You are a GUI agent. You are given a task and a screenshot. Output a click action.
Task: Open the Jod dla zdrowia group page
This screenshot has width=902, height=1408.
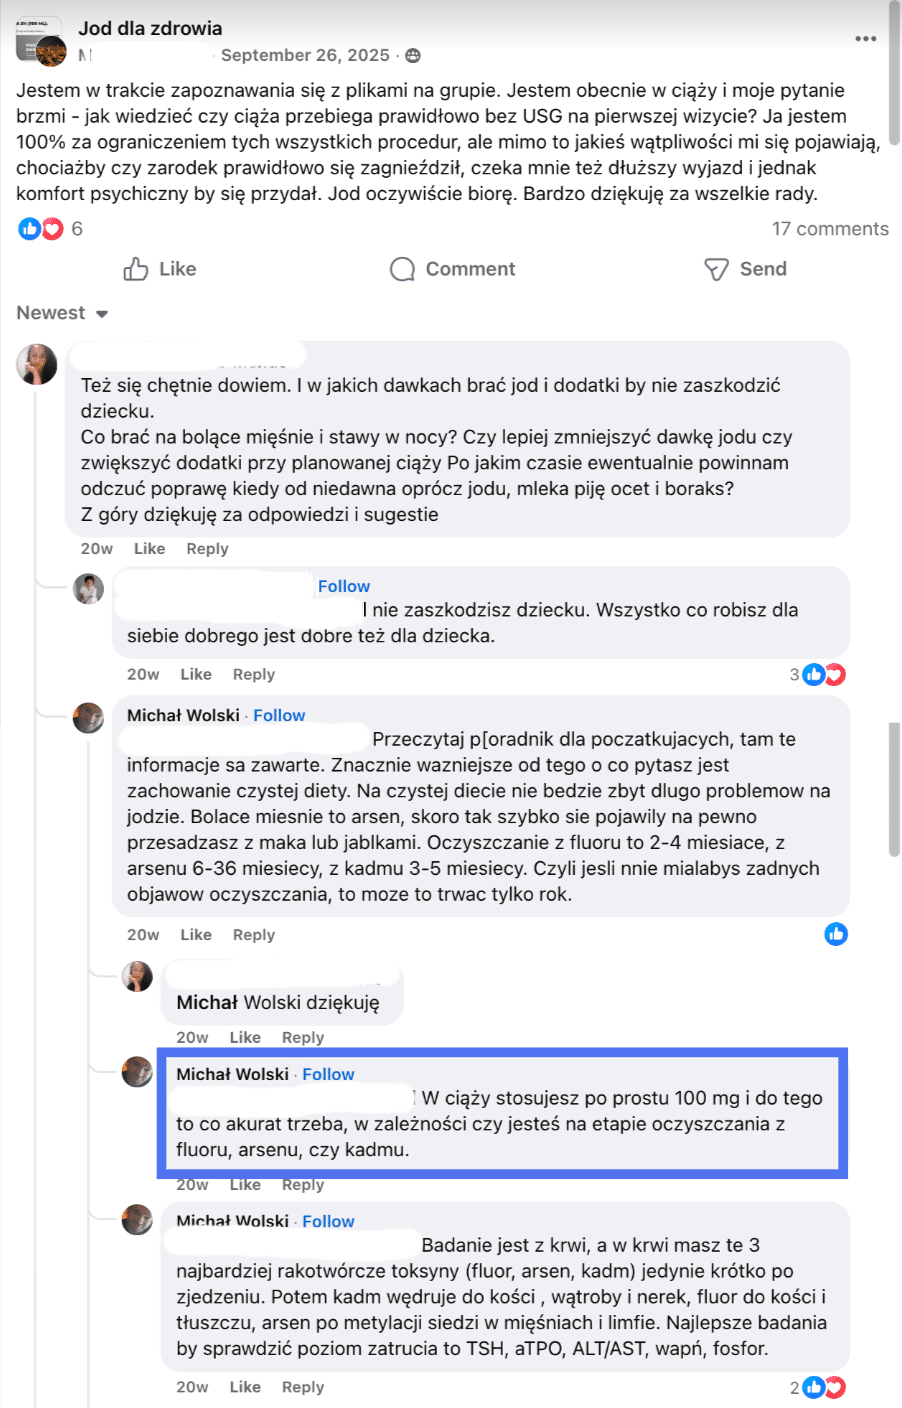point(150,28)
